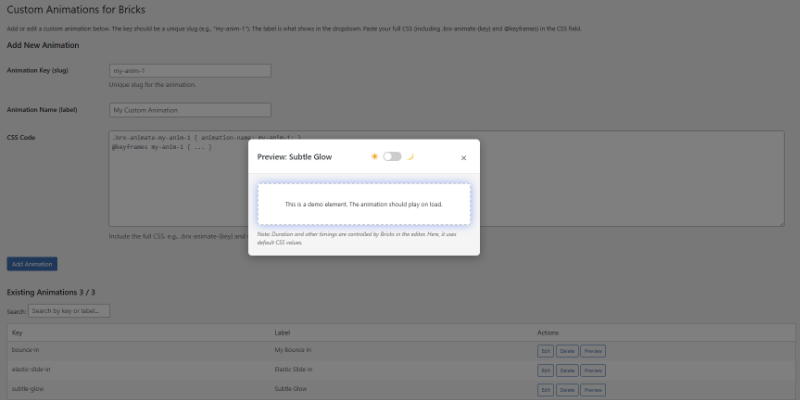The width and height of the screenshot is (800, 400).
Task: Edit the elastic-slide-in animation
Action: click(545, 370)
